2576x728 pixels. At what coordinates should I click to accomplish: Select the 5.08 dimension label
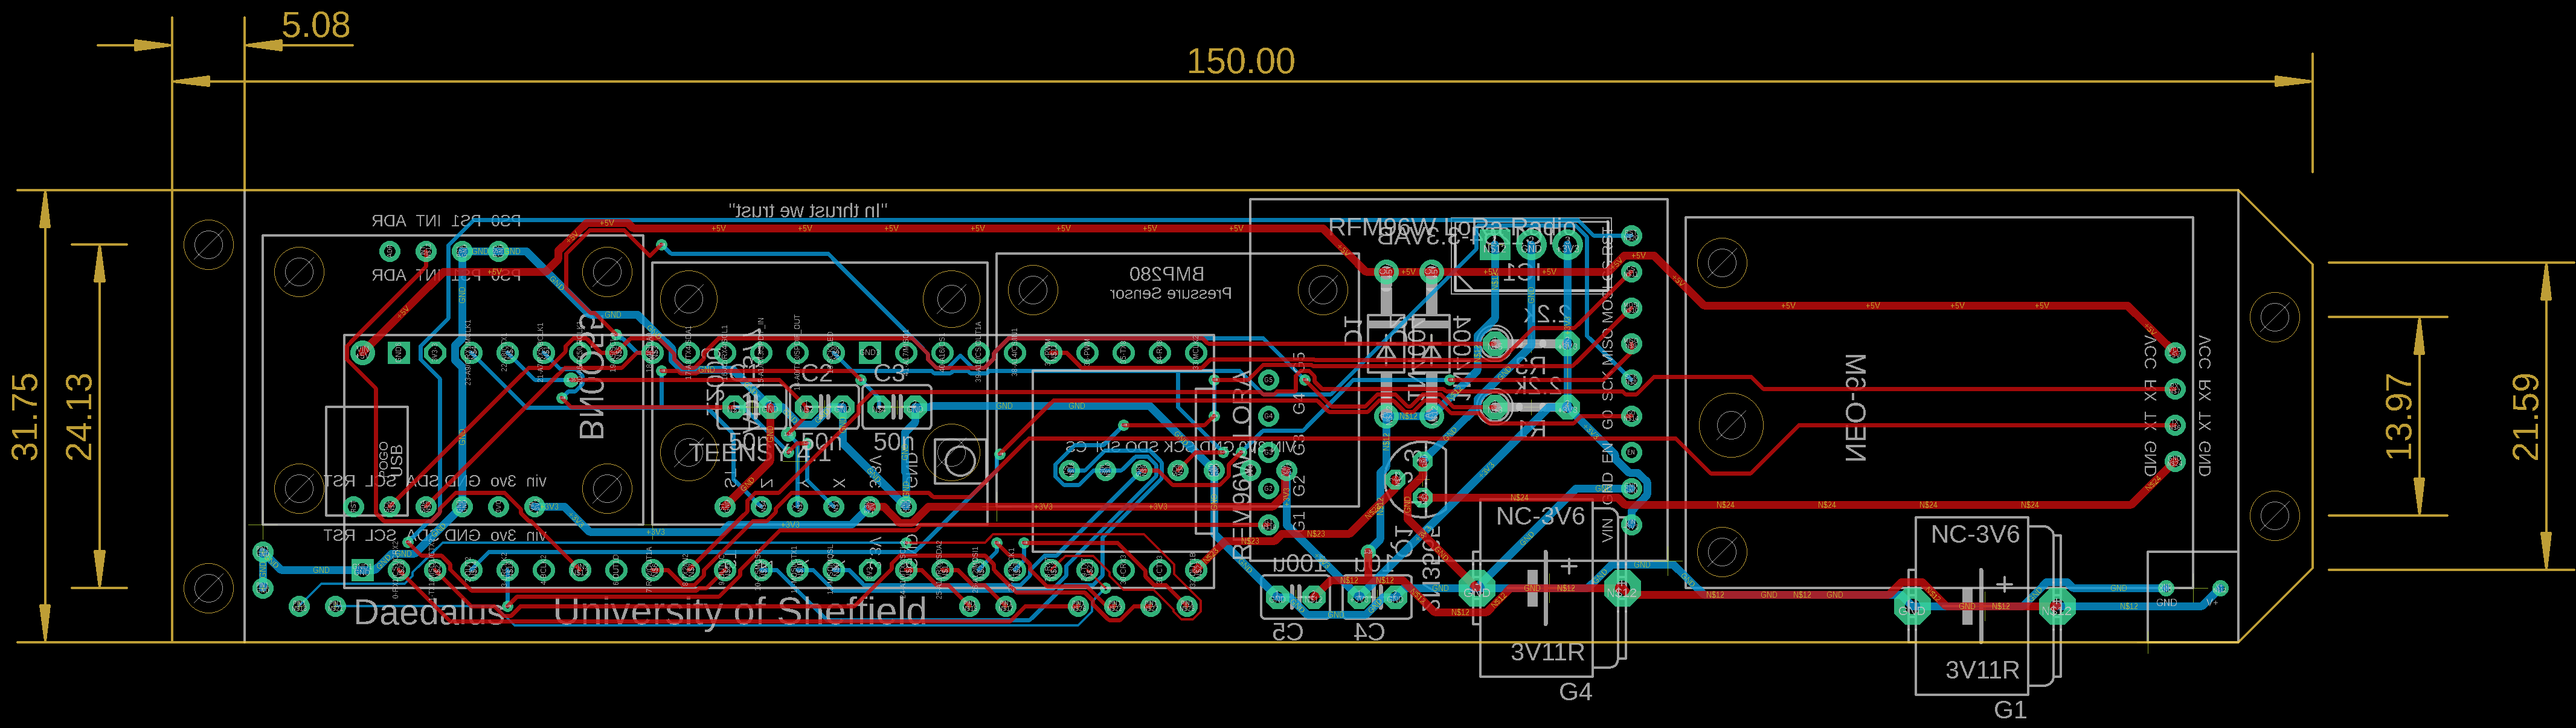point(316,25)
